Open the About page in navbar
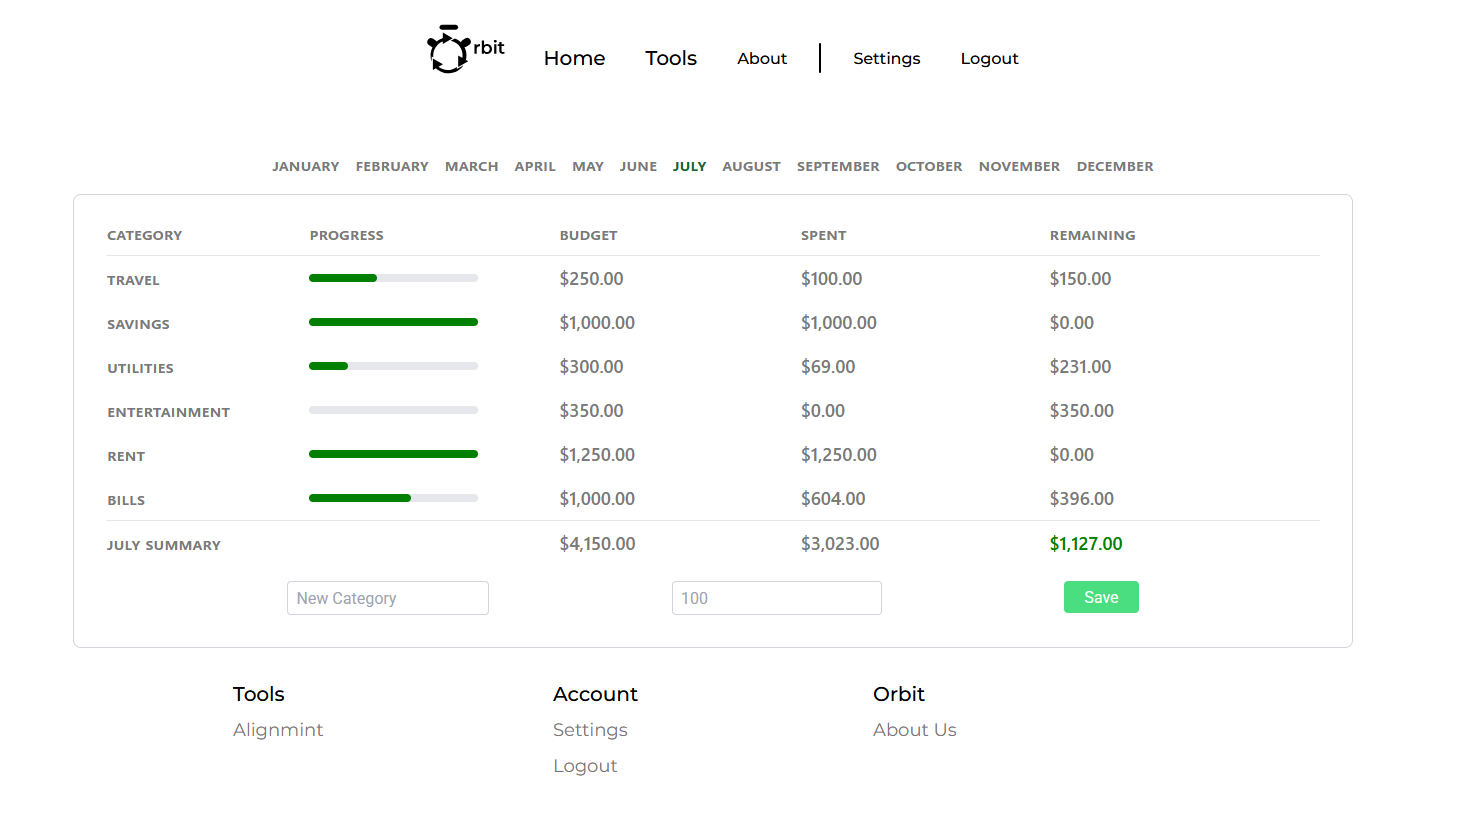The width and height of the screenshot is (1463, 822). (x=761, y=58)
